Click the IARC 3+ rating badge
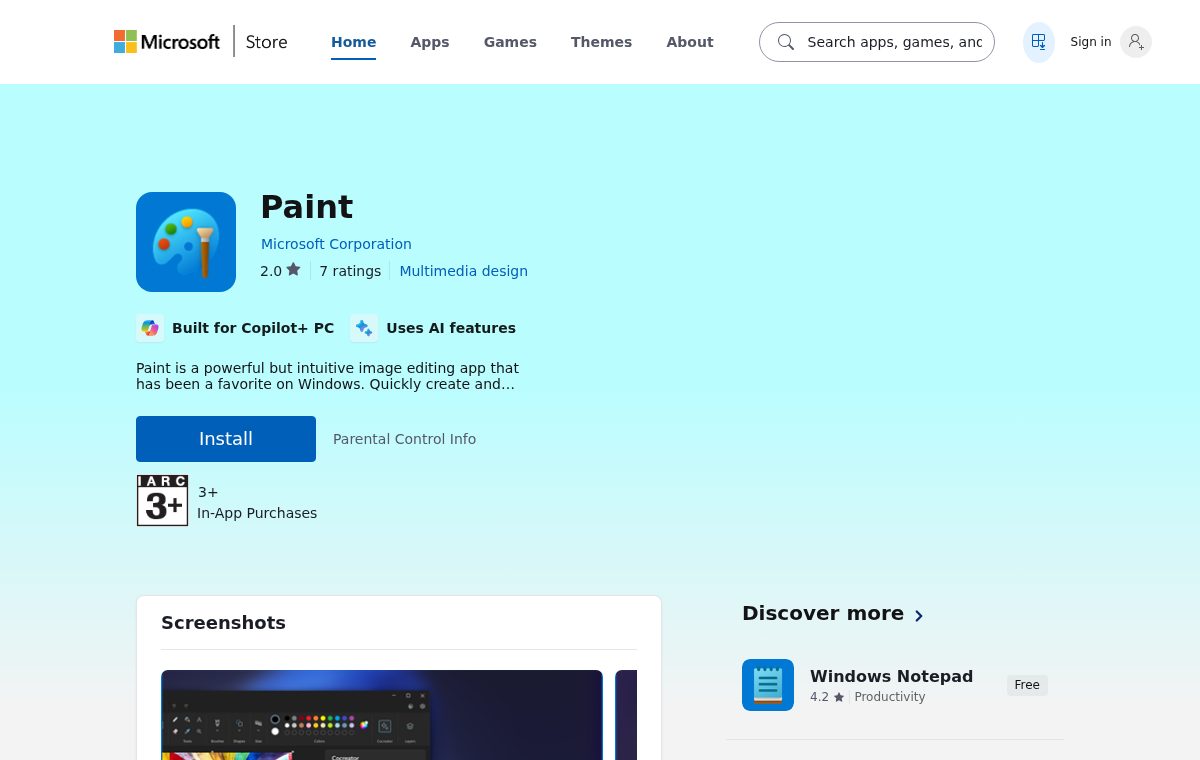The height and width of the screenshot is (760, 1200). click(x=162, y=500)
